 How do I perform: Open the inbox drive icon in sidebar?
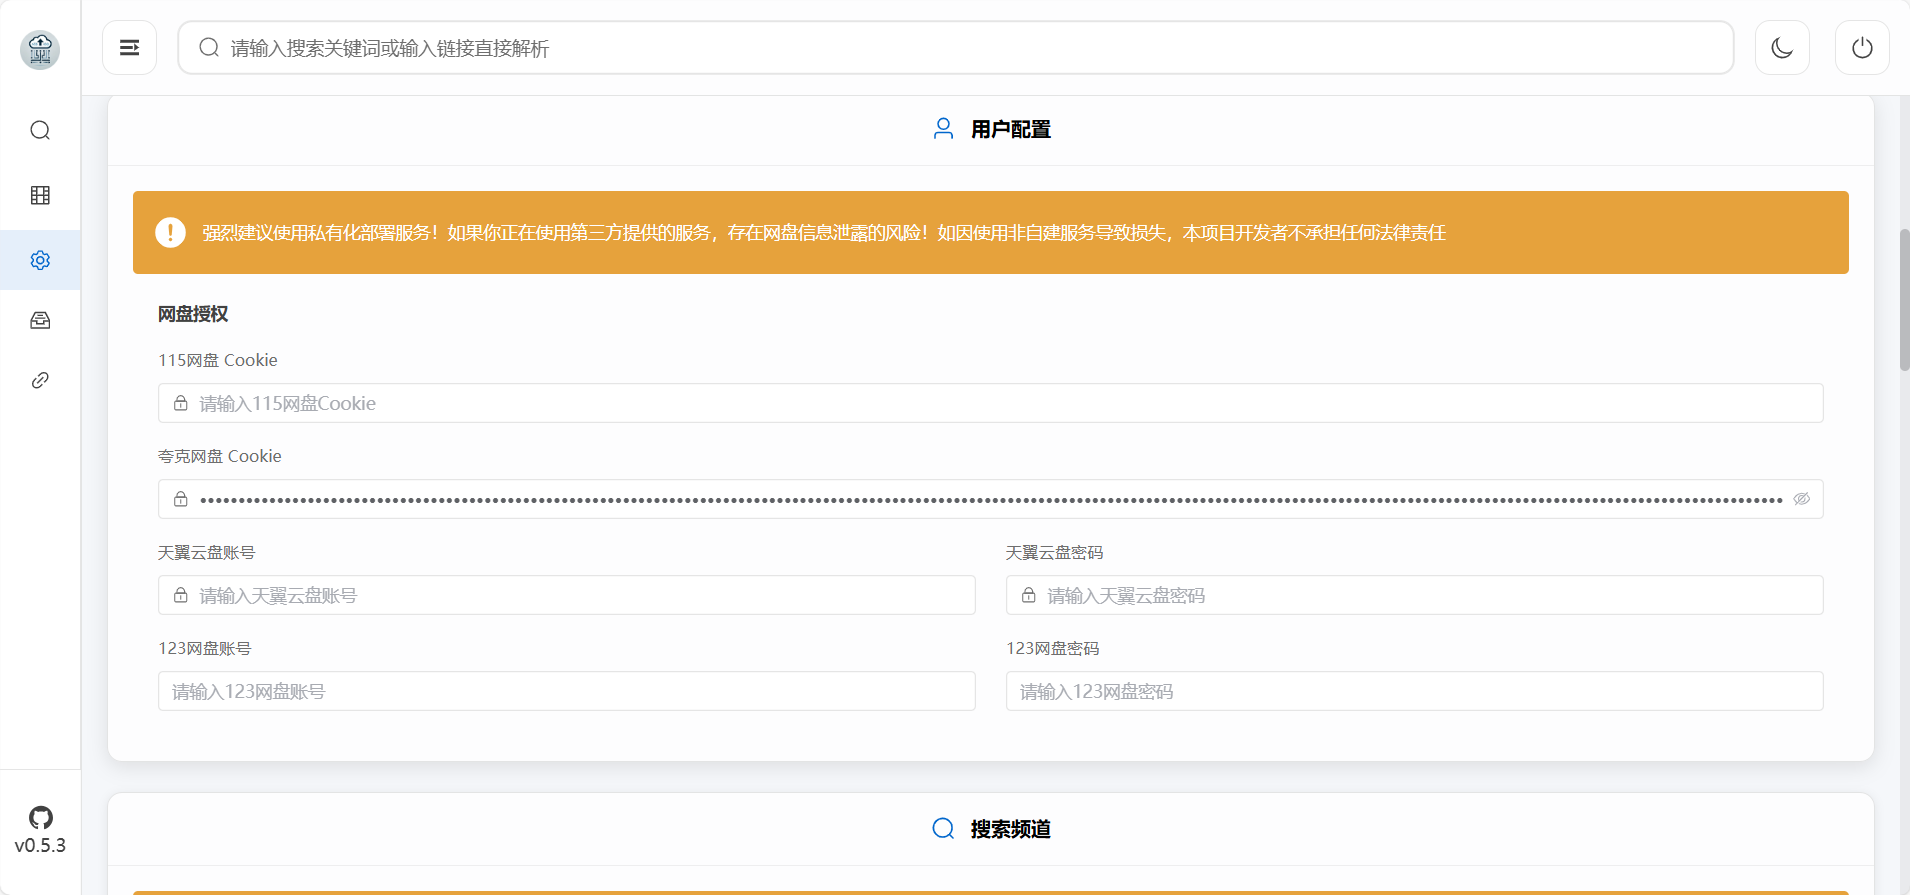point(40,320)
